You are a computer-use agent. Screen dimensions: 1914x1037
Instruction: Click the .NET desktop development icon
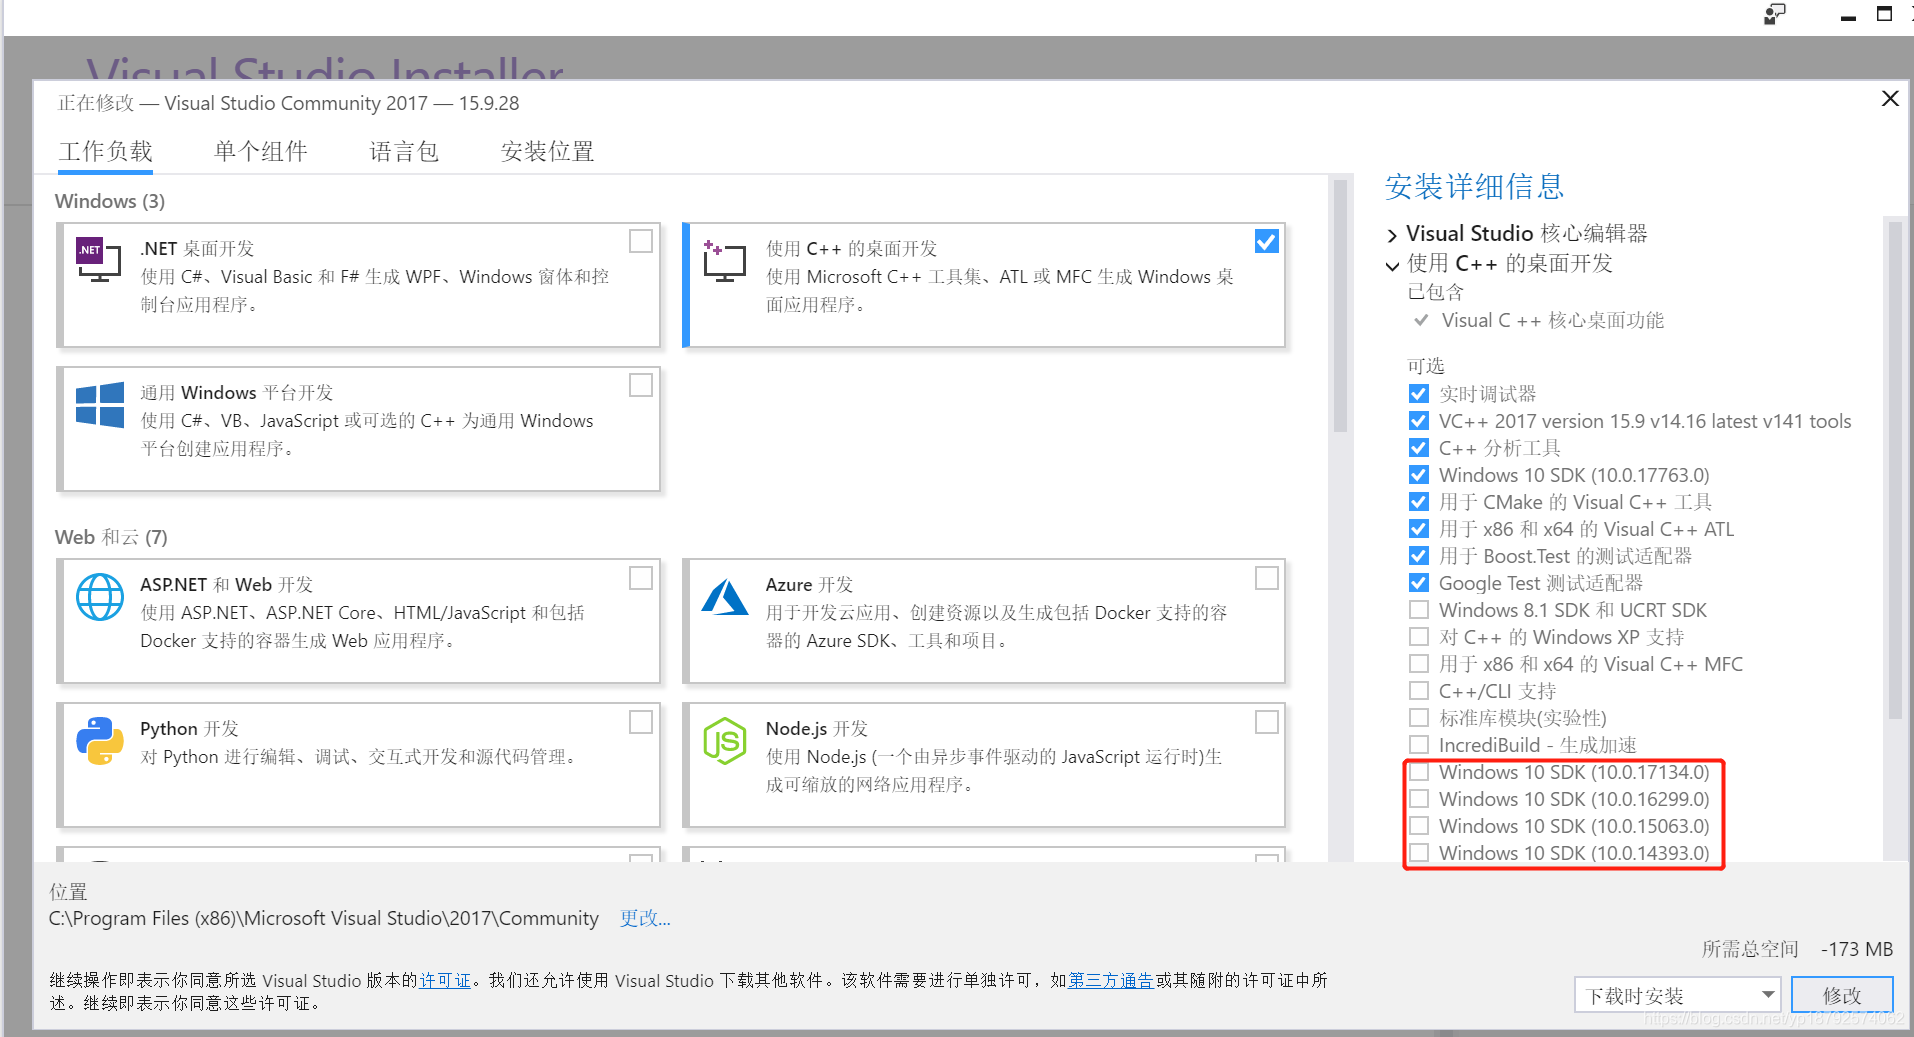98,259
